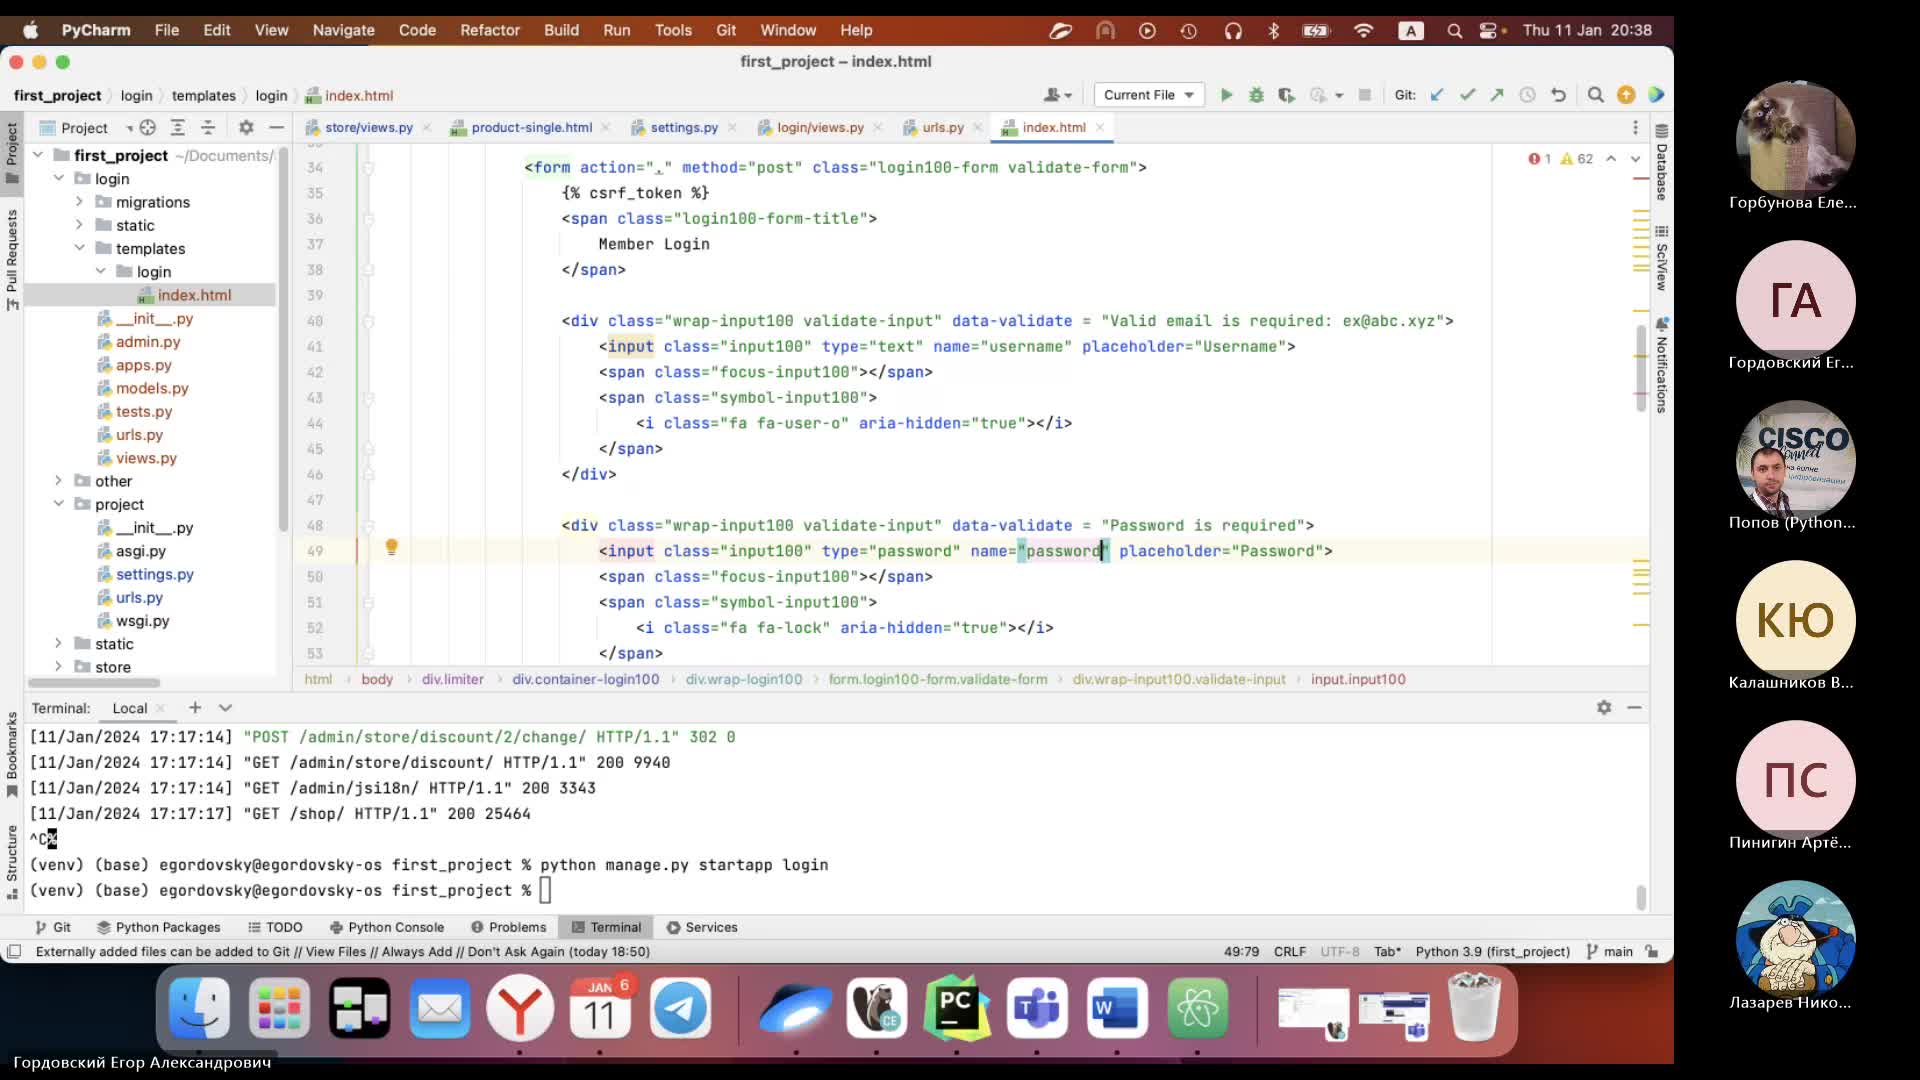Toggle Project side stripe button

[x=12, y=152]
